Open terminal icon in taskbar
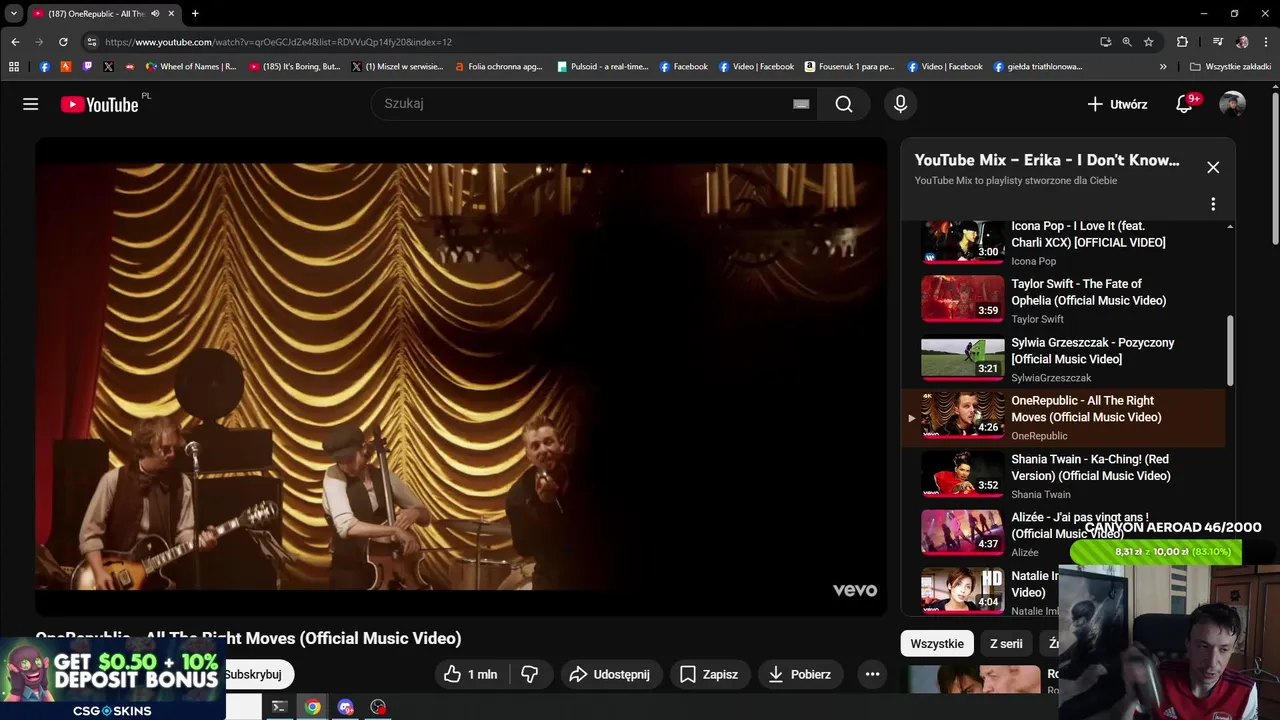The image size is (1280, 720). [x=279, y=707]
